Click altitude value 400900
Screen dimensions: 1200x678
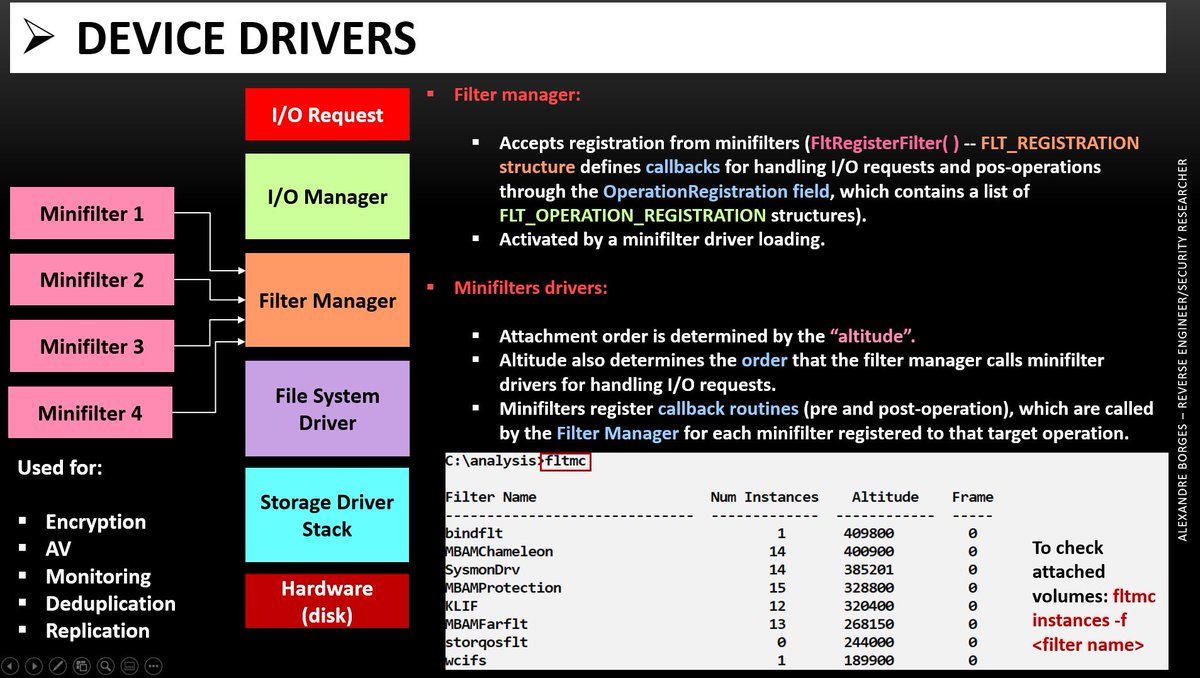[x=868, y=551]
